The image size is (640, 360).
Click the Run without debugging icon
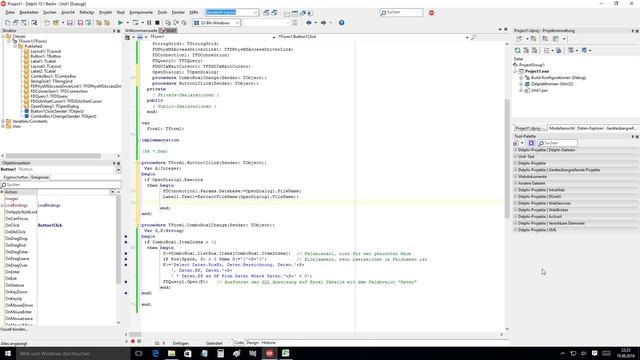(136, 23)
